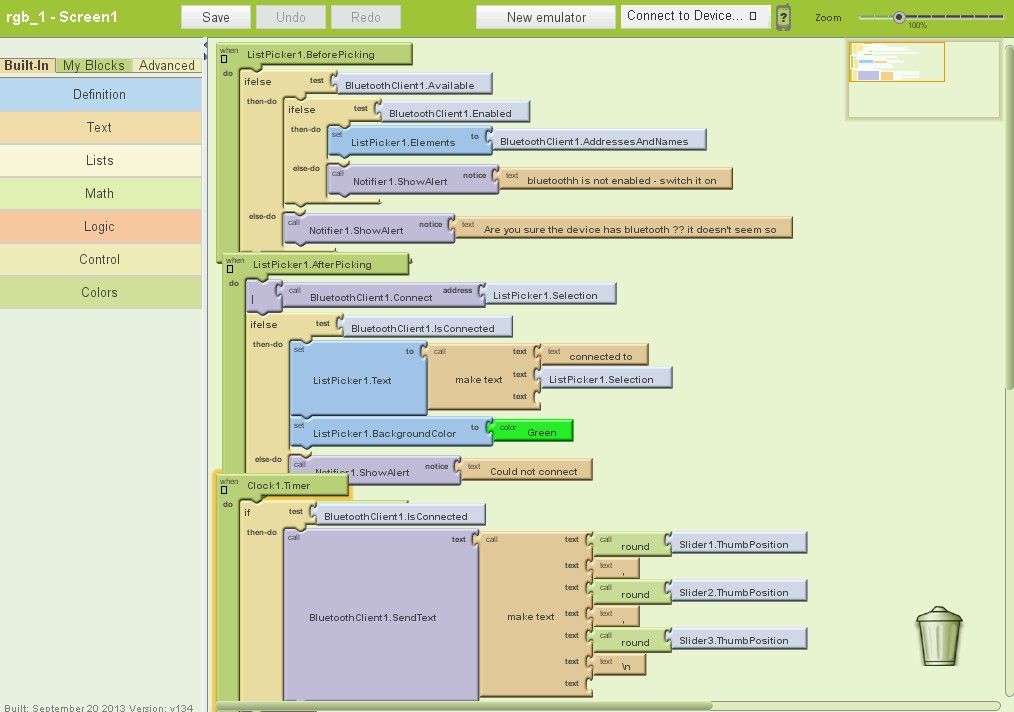The height and width of the screenshot is (712, 1014).
Task: Switch to the Advanced tab
Action: click(x=166, y=65)
